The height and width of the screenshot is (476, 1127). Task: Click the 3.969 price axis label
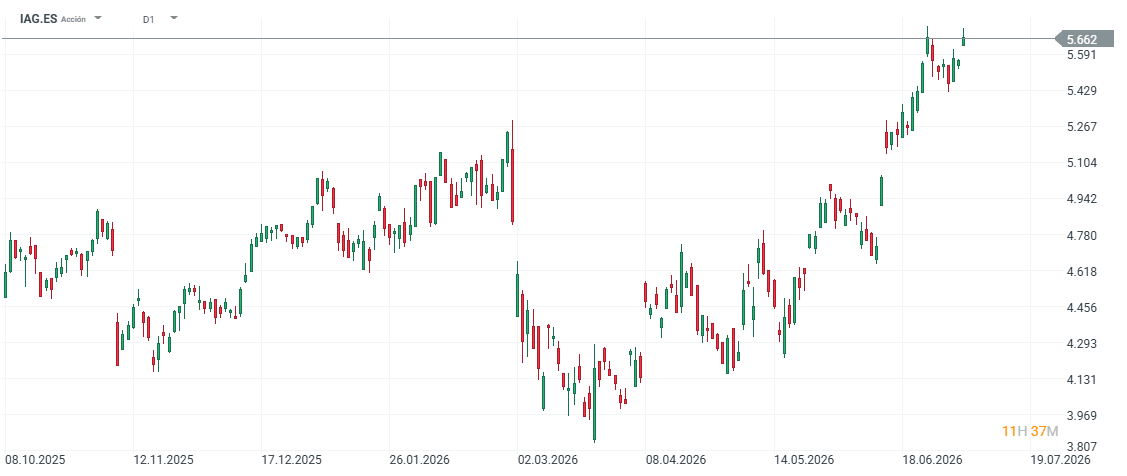pos(1081,415)
